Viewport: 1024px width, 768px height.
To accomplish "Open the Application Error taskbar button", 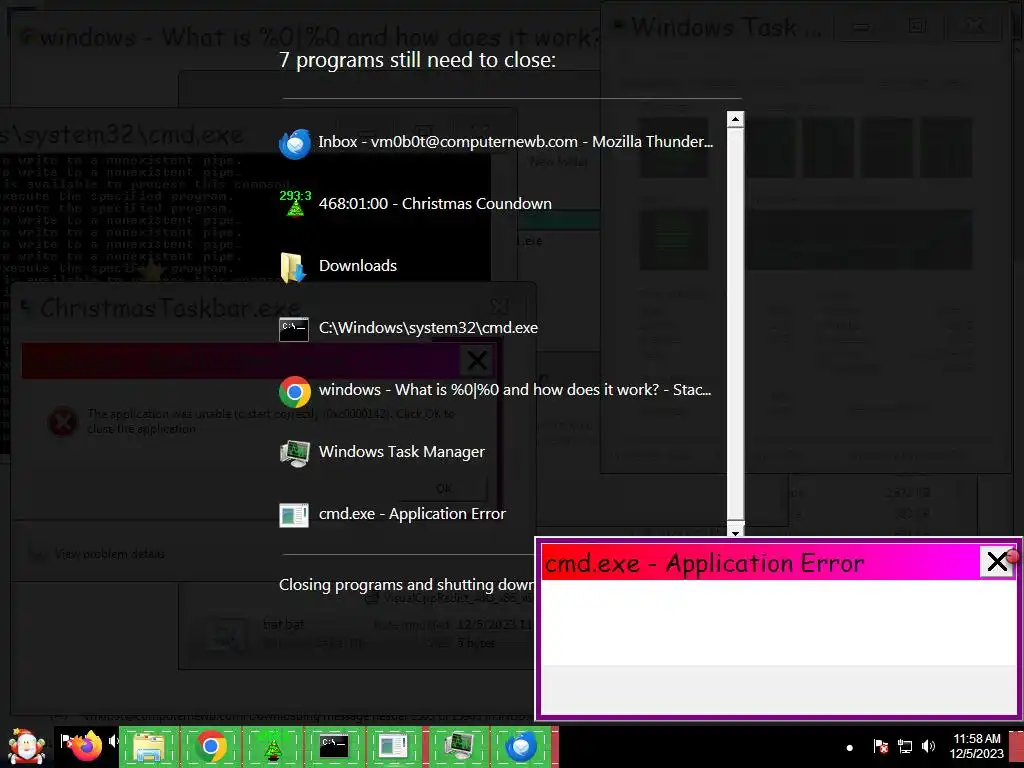I will (x=394, y=746).
